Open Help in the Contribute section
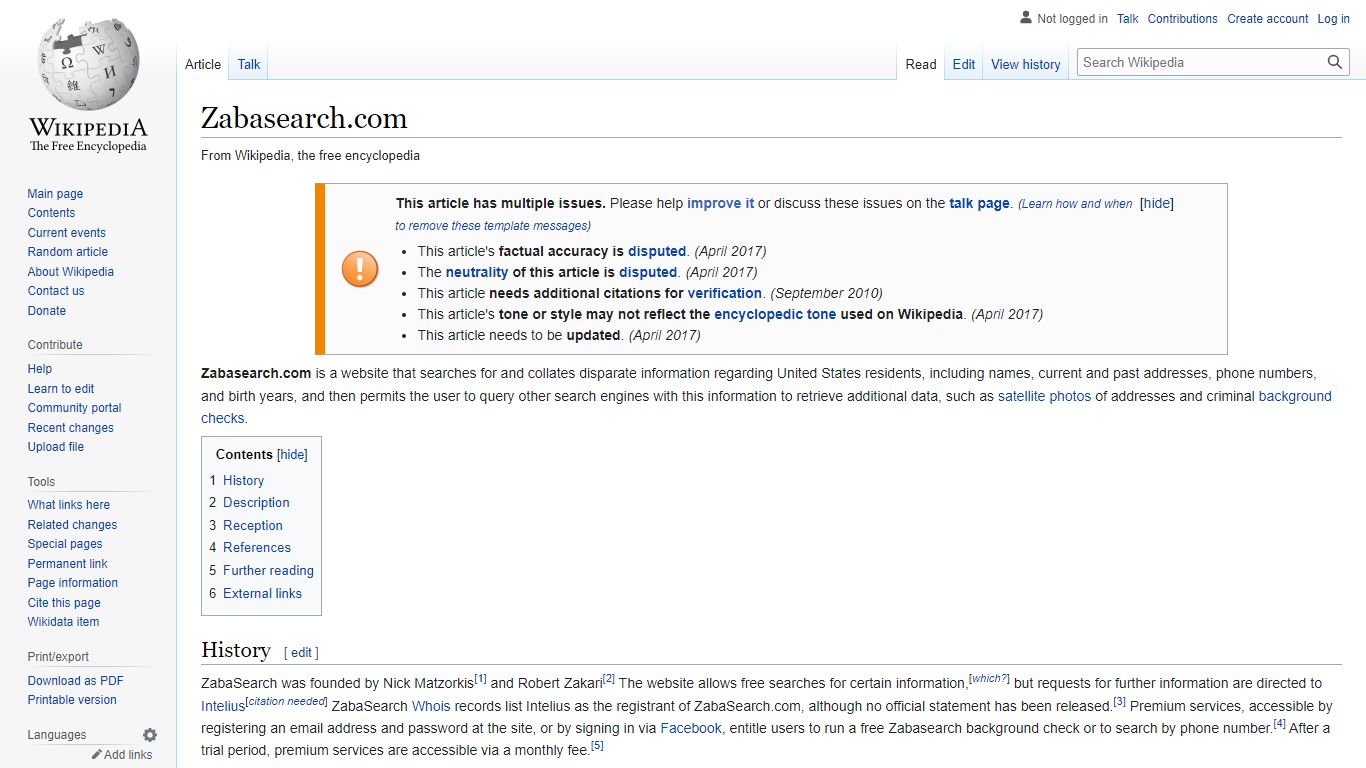Image resolution: width=1366 pixels, height=768 pixels. point(40,369)
